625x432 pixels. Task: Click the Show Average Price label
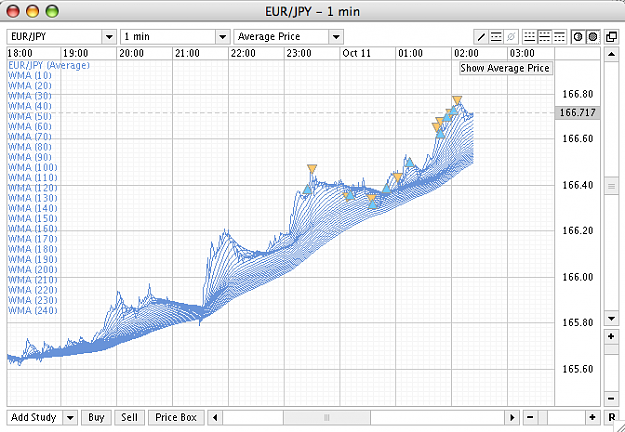(x=505, y=68)
